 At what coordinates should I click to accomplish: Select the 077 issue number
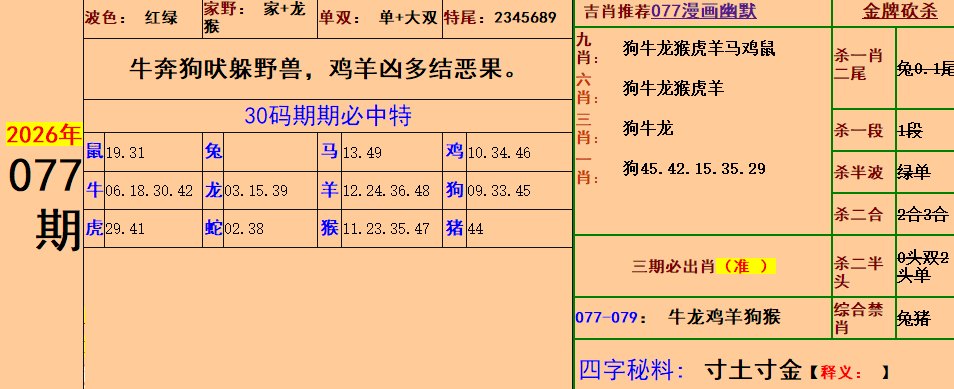45,176
